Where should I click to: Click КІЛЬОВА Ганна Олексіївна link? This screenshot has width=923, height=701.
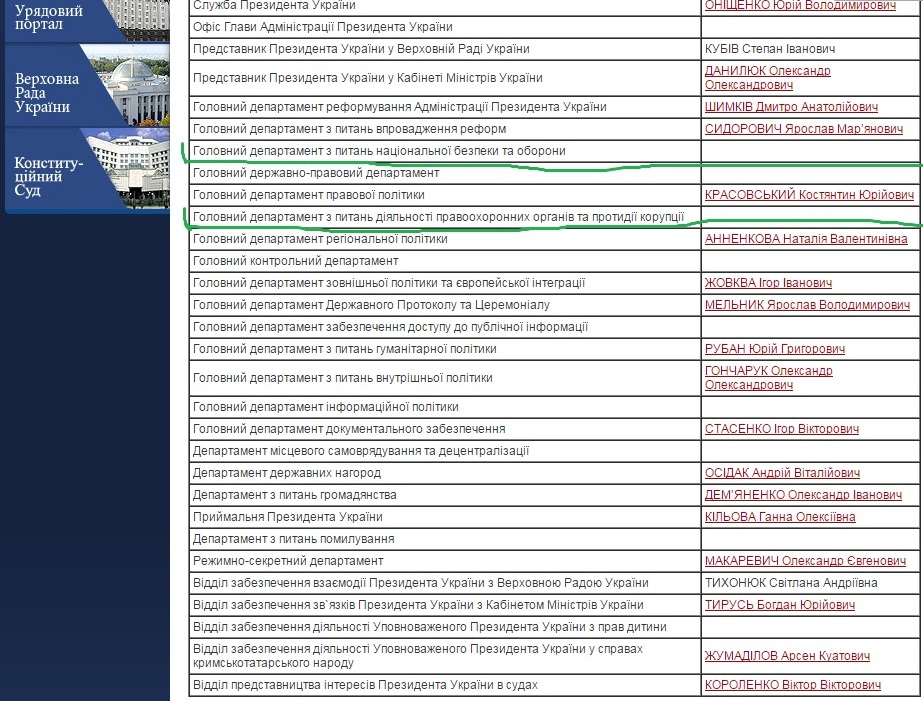tap(780, 517)
